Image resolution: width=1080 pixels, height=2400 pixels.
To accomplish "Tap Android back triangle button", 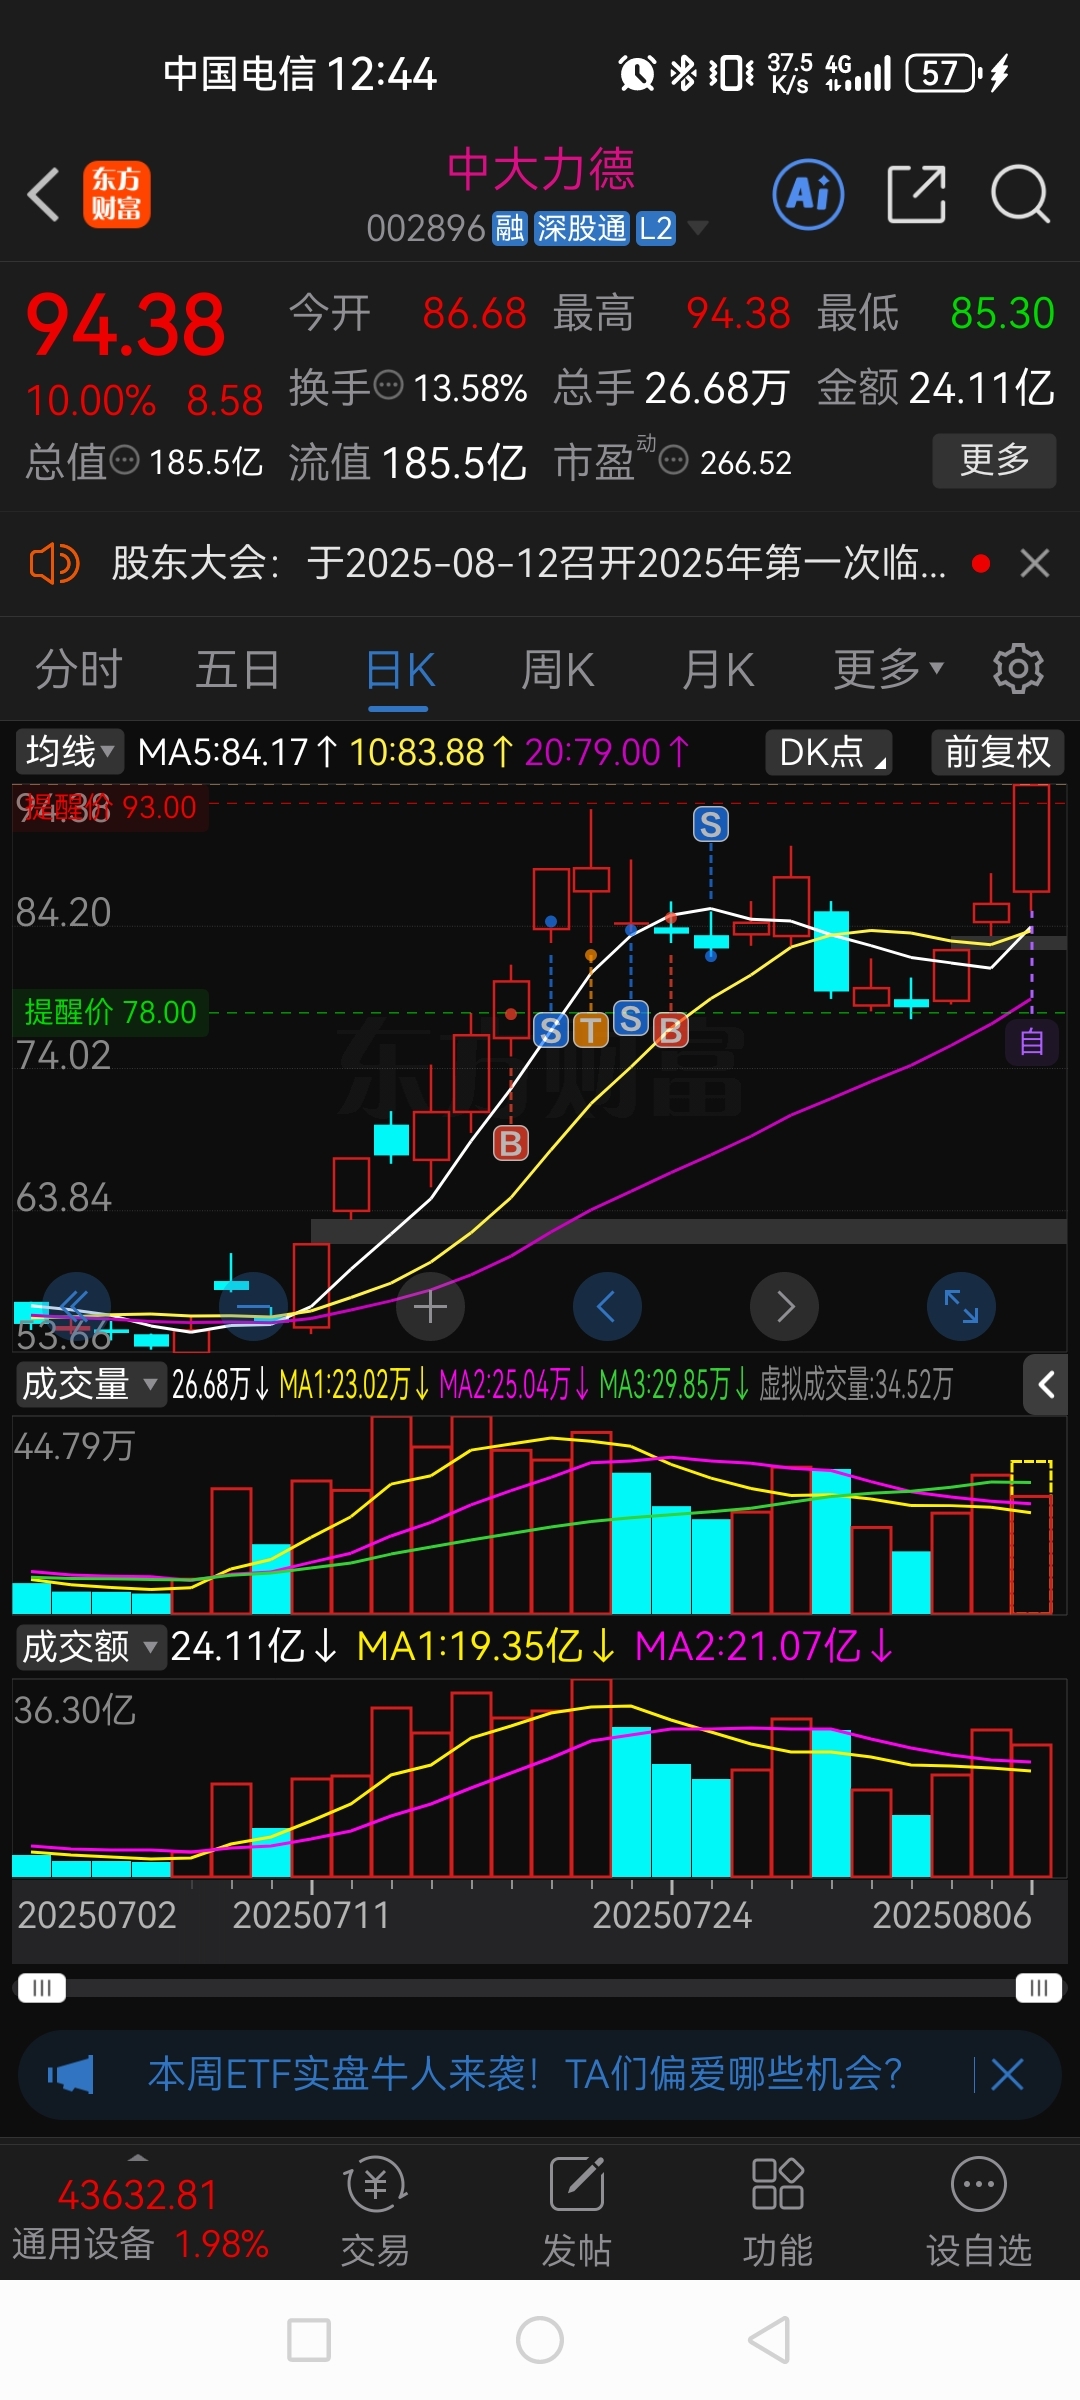I will (770, 2340).
